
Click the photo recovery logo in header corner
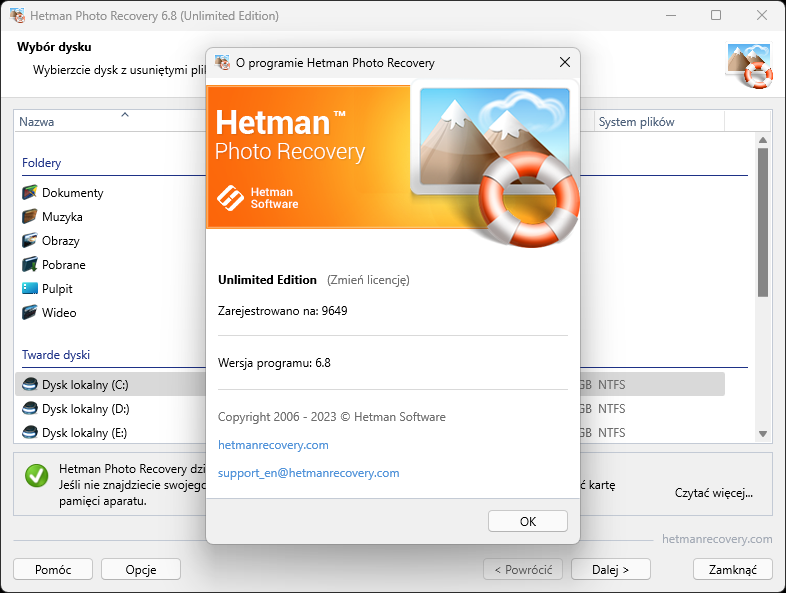[749, 66]
